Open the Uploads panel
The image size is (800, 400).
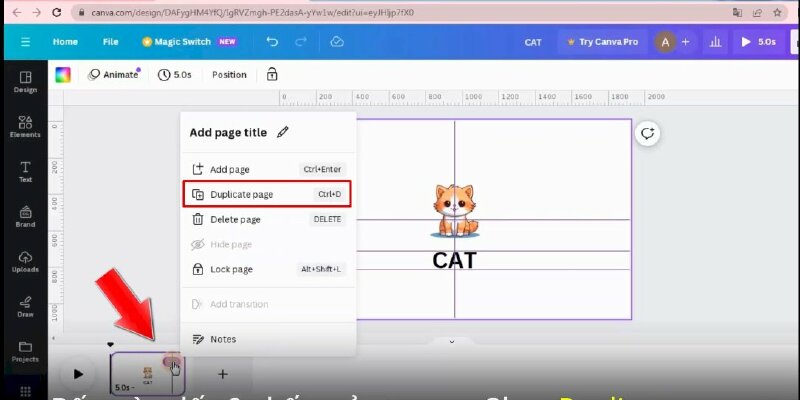(x=25, y=261)
